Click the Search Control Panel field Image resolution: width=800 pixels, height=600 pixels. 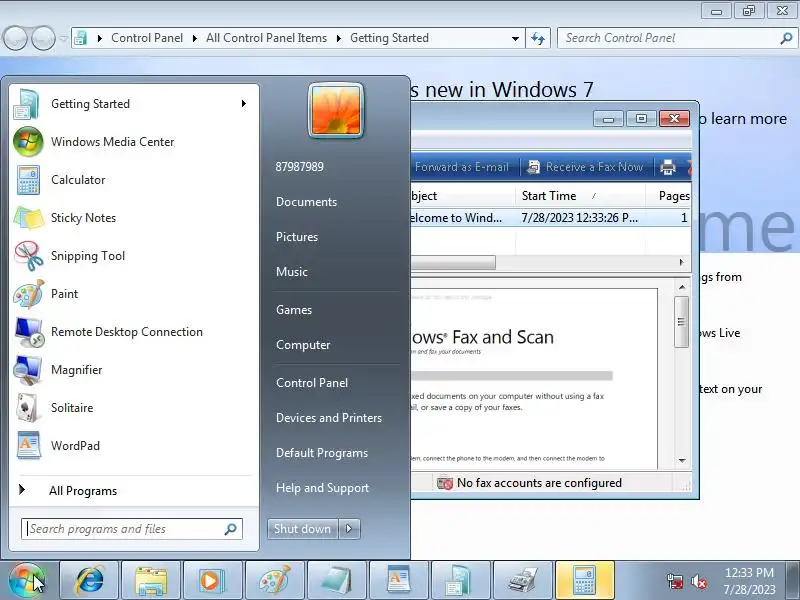pyautogui.click(x=676, y=38)
